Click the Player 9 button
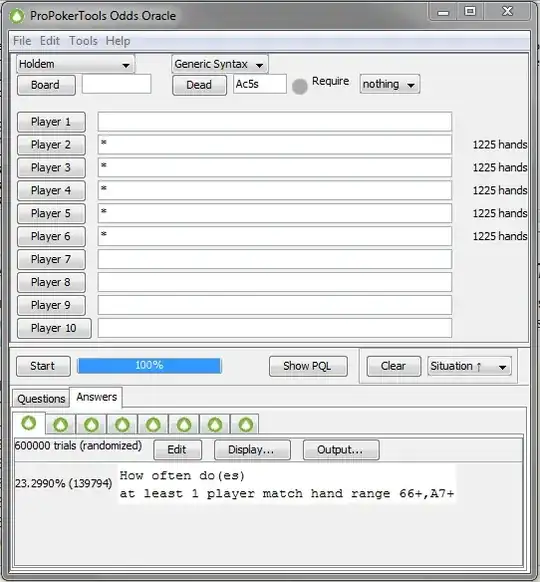Image resolution: width=540 pixels, height=582 pixels. (51, 305)
